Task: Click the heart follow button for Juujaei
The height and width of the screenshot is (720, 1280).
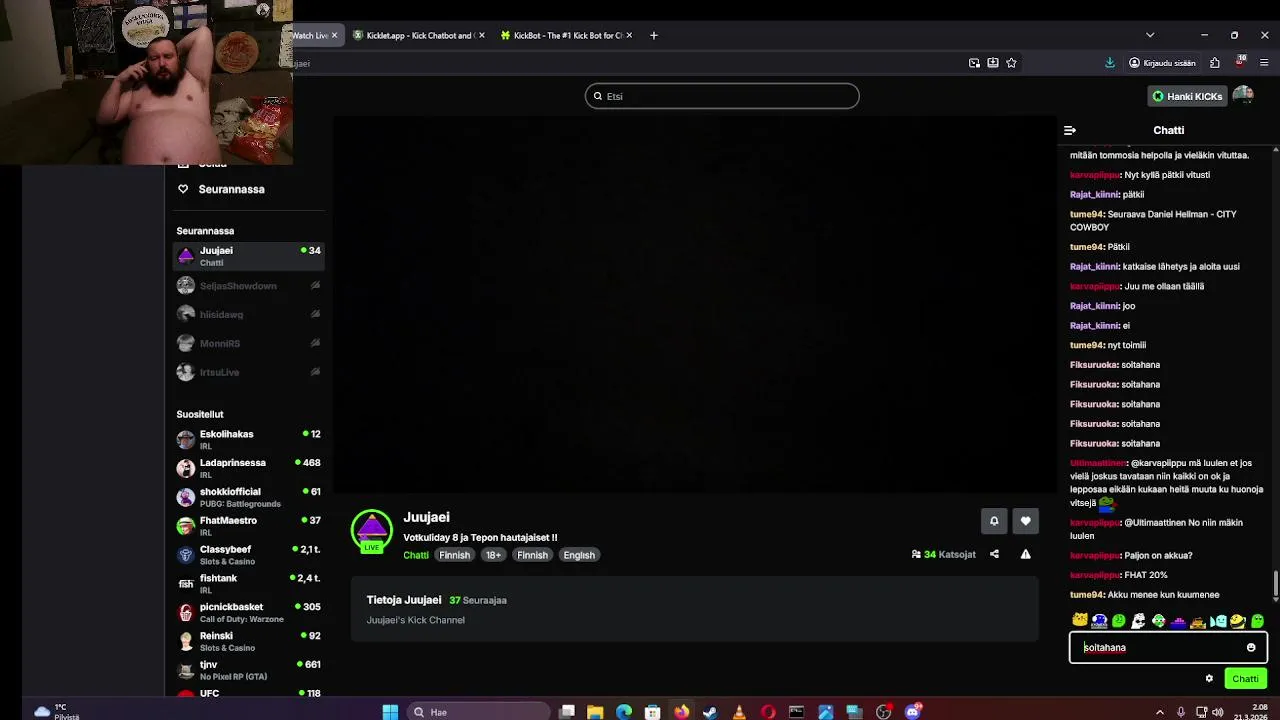Action: pos(1025,521)
